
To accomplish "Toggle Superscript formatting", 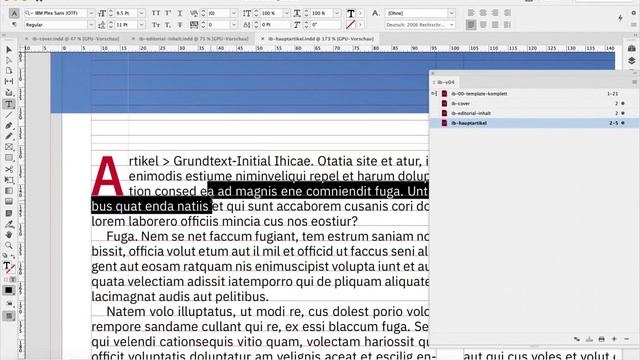I will (168, 13).
